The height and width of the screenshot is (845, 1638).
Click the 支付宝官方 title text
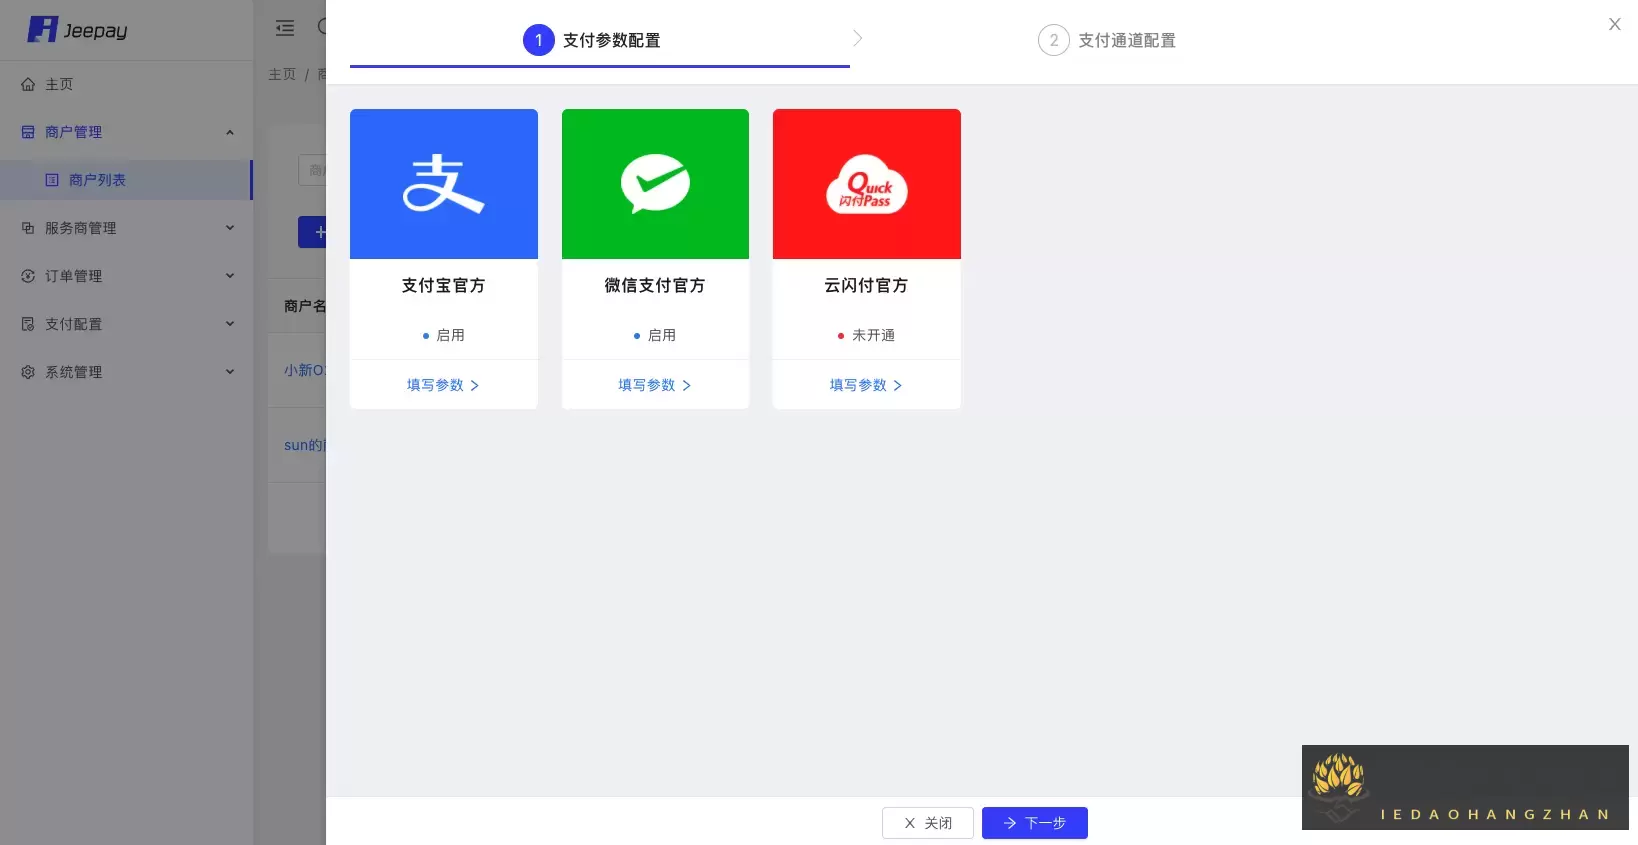click(444, 286)
